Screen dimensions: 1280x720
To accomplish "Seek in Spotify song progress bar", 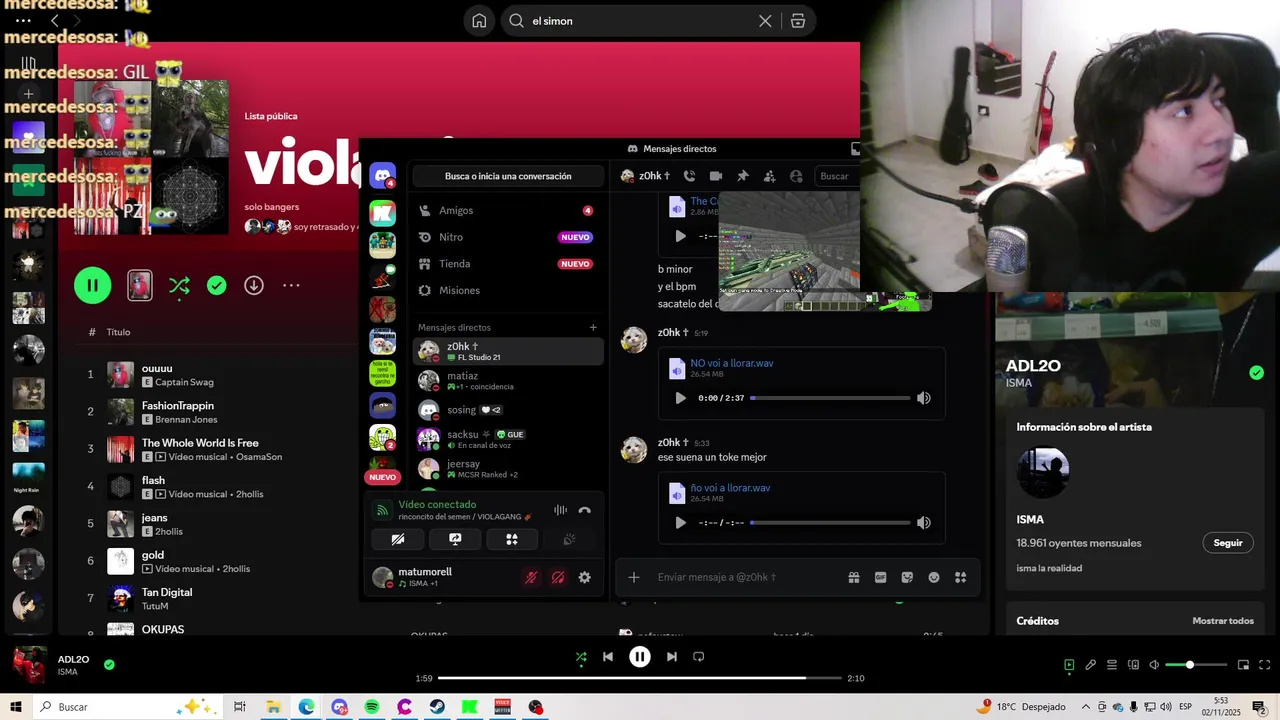I will [640, 678].
